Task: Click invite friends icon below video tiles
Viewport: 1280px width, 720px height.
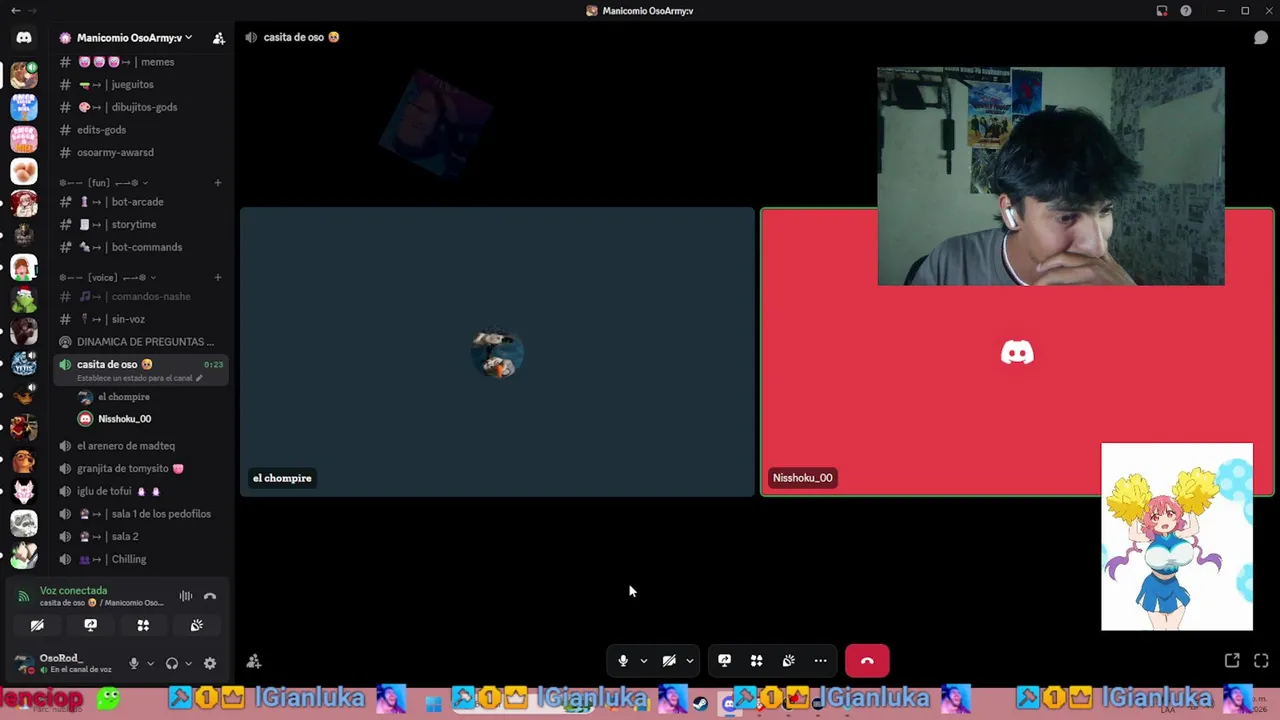Action: pyautogui.click(x=254, y=661)
